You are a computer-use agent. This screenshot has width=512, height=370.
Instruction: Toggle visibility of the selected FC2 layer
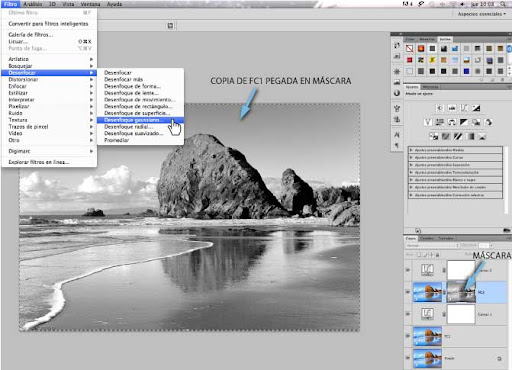408,292
